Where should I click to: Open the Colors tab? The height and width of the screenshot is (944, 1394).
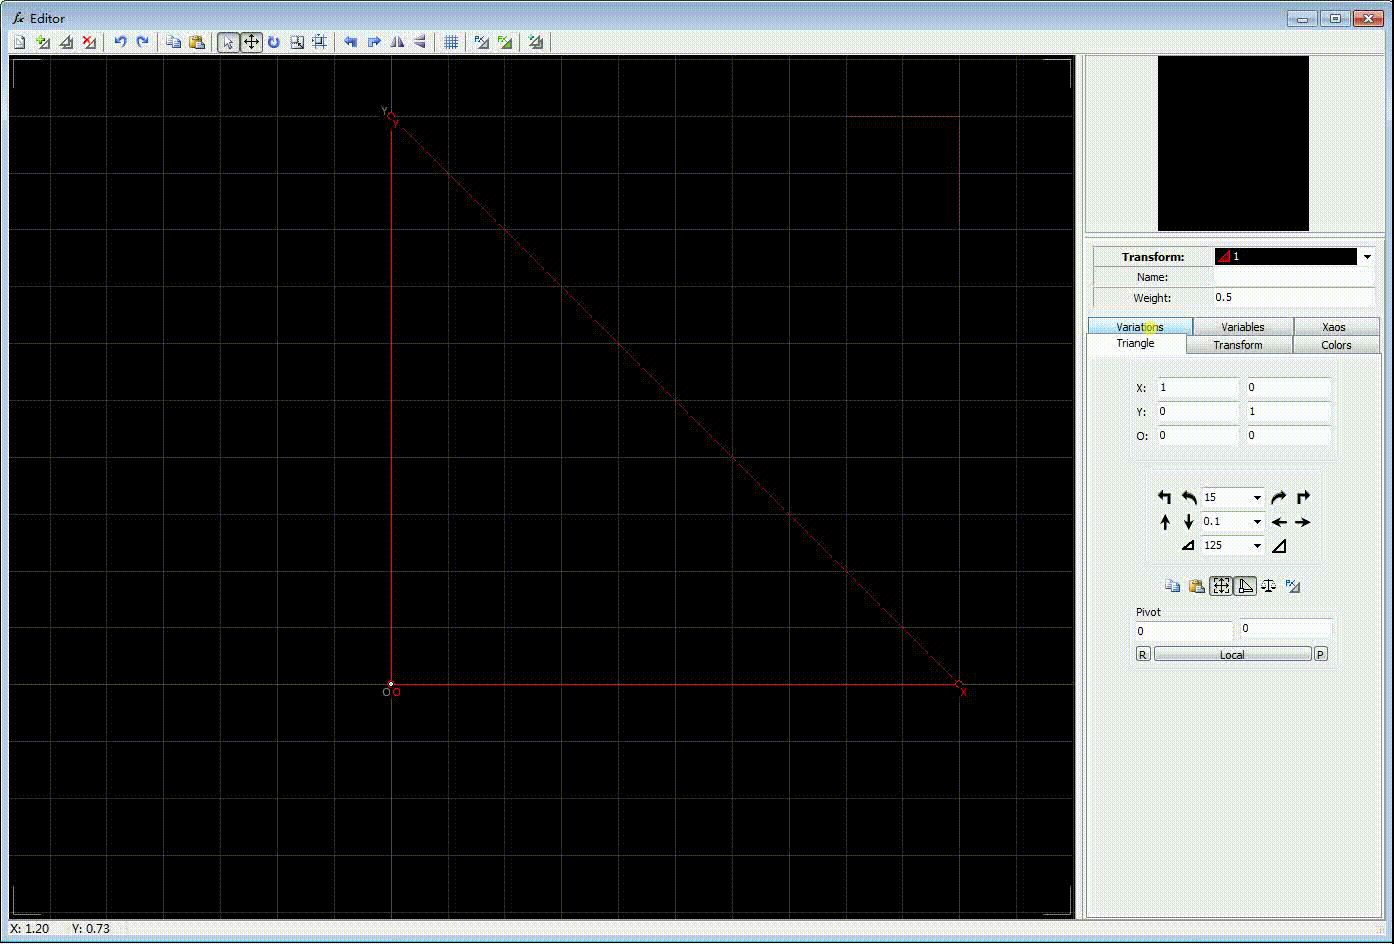pyautogui.click(x=1336, y=345)
